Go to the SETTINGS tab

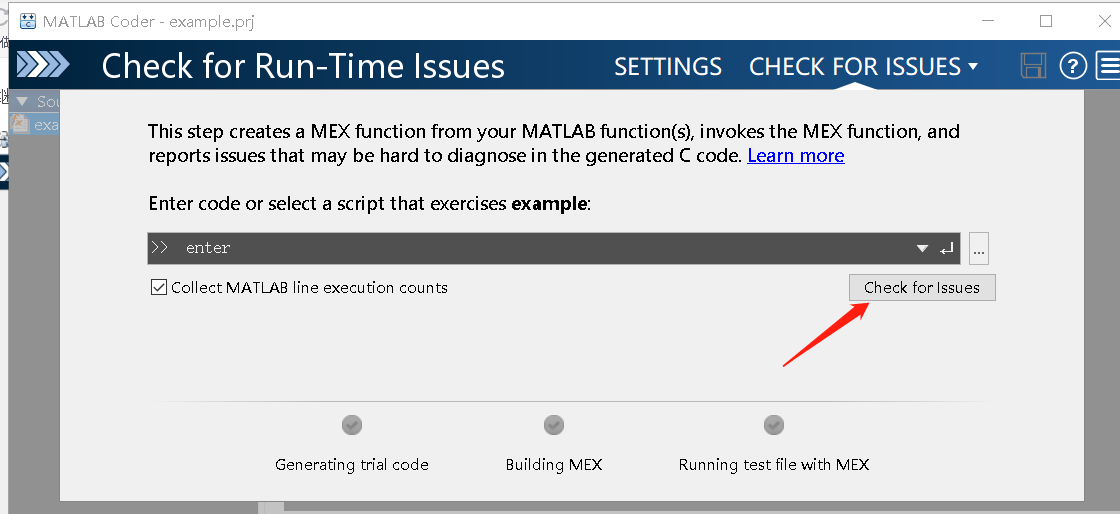pyautogui.click(x=668, y=67)
